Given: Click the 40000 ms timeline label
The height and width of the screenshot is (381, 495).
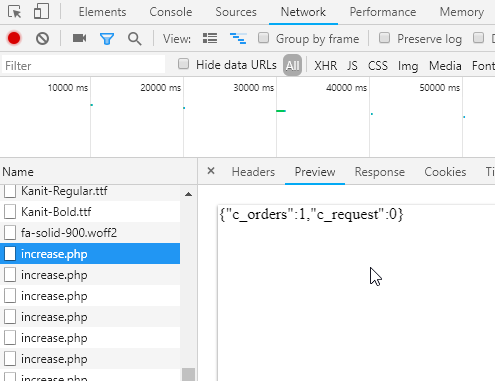Looking at the screenshot, I should point(346,88).
